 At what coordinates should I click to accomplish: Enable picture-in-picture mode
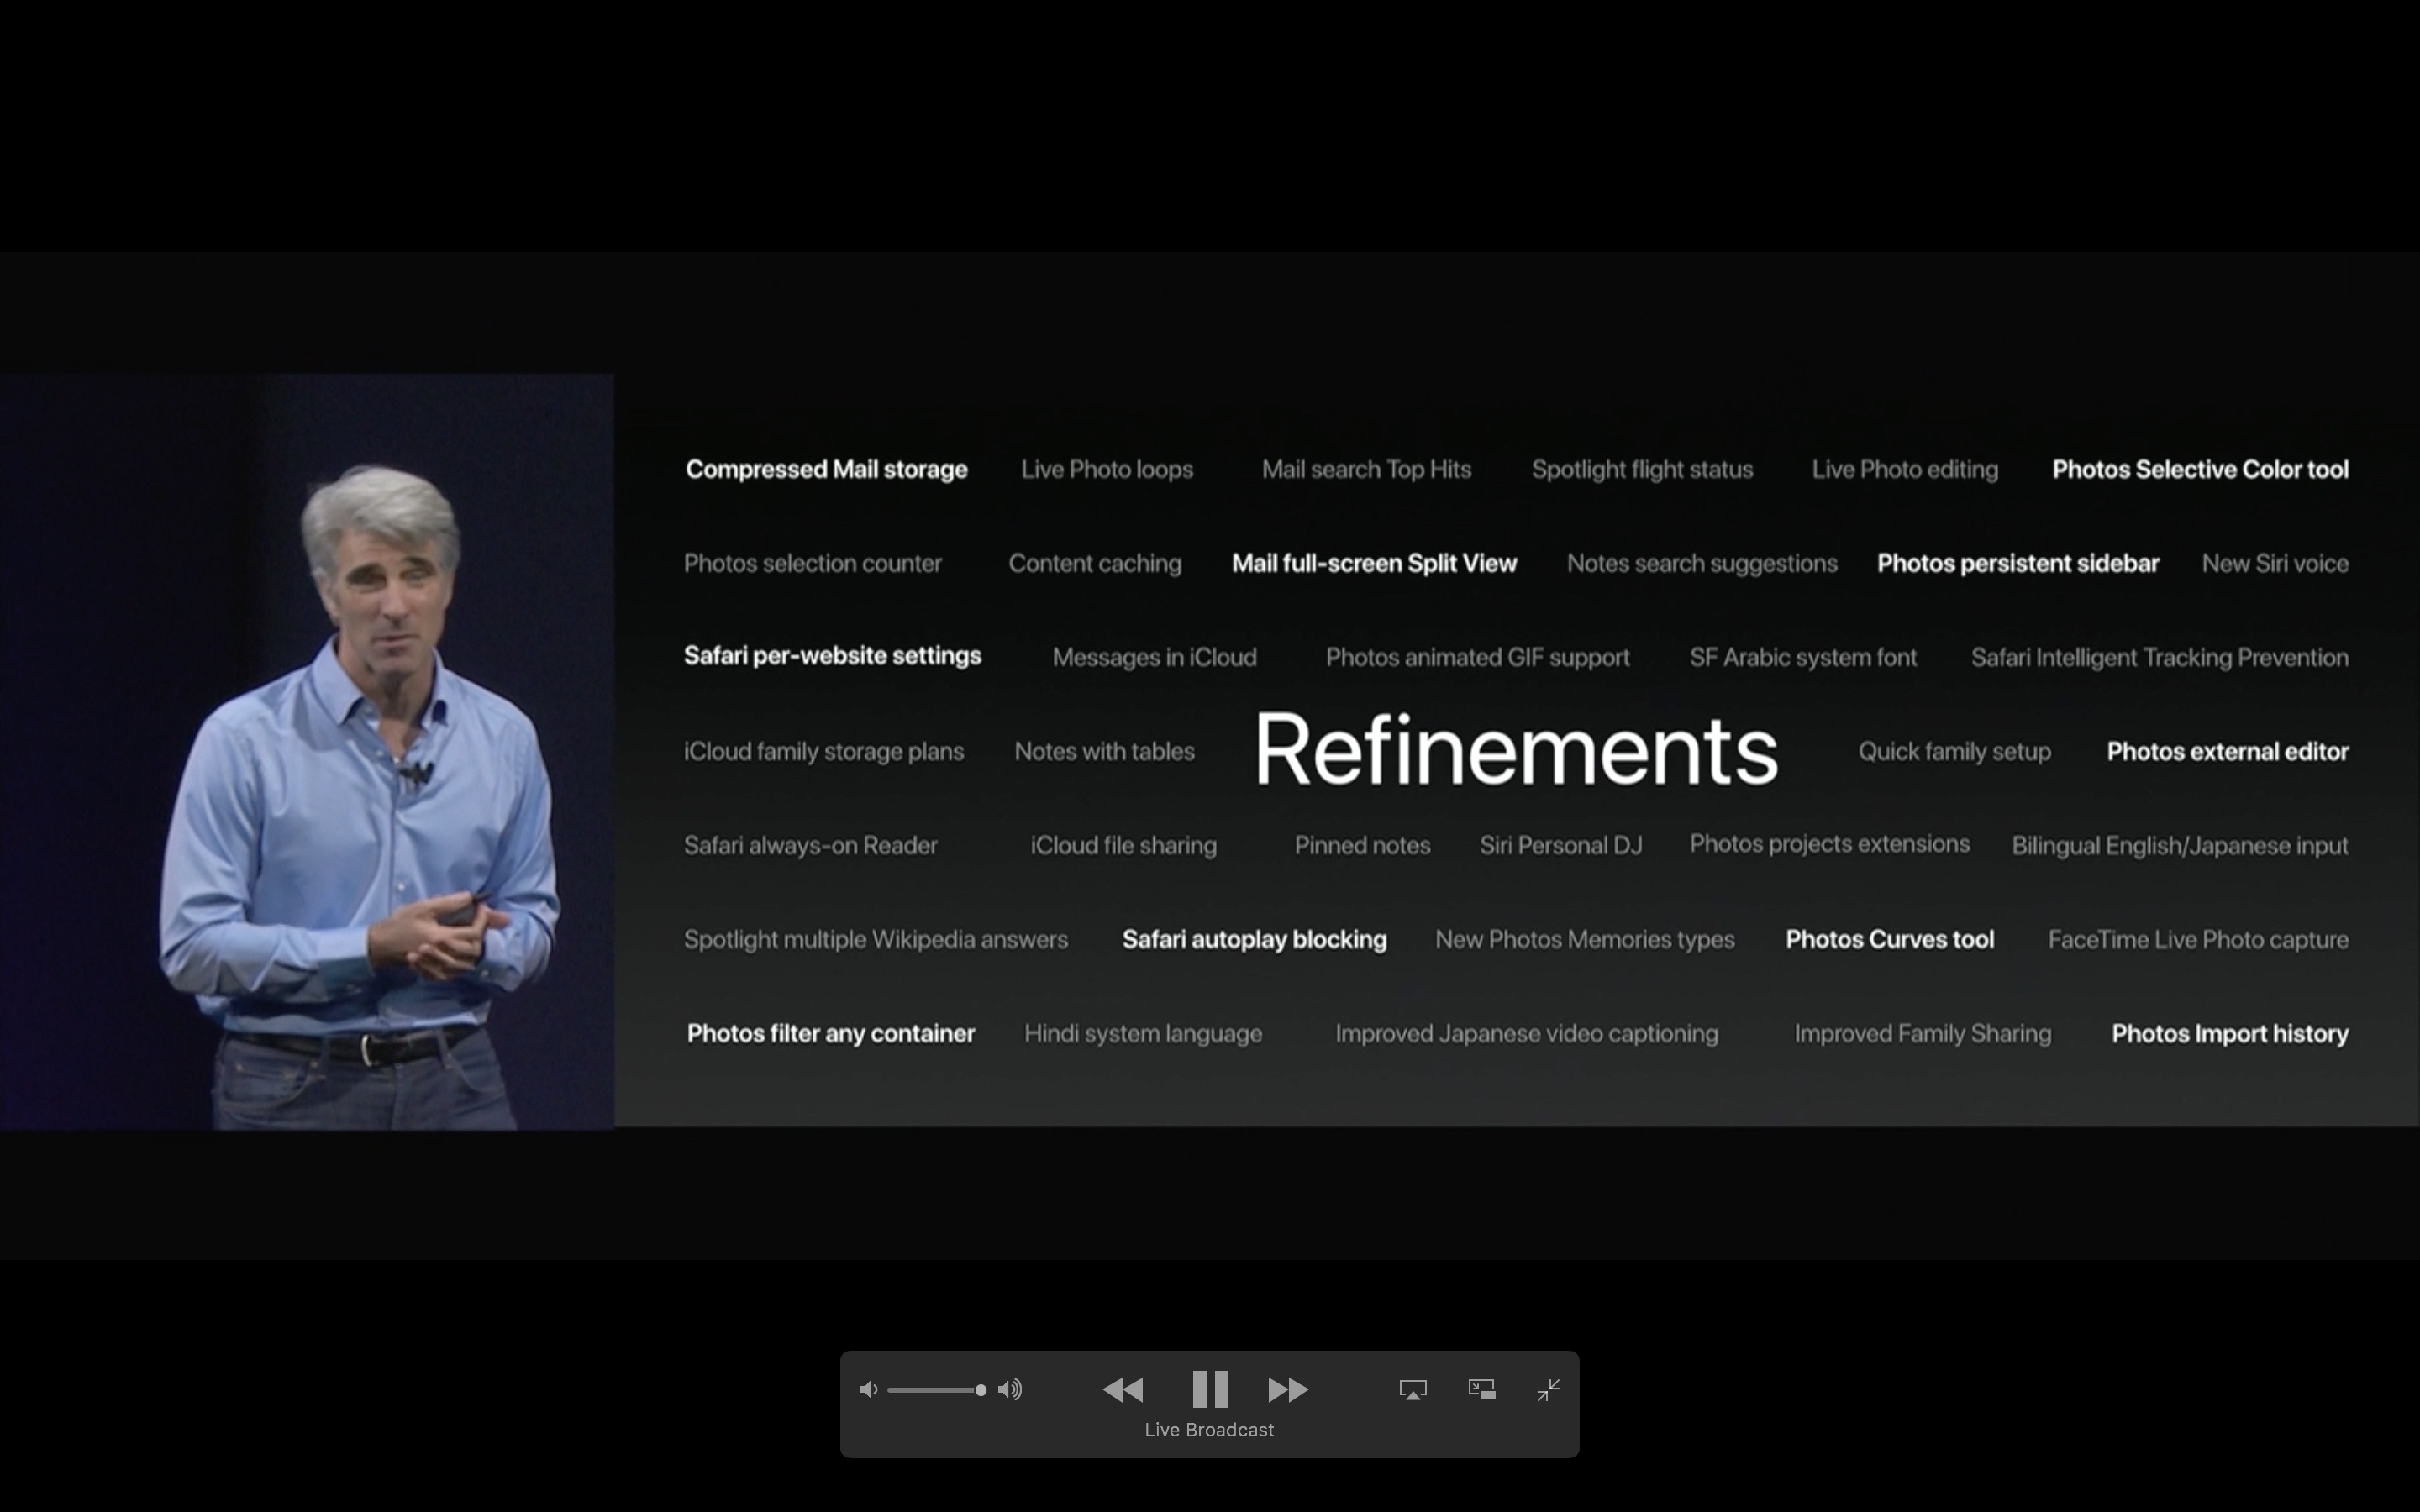pyautogui.click(x=1481, y=1389)
